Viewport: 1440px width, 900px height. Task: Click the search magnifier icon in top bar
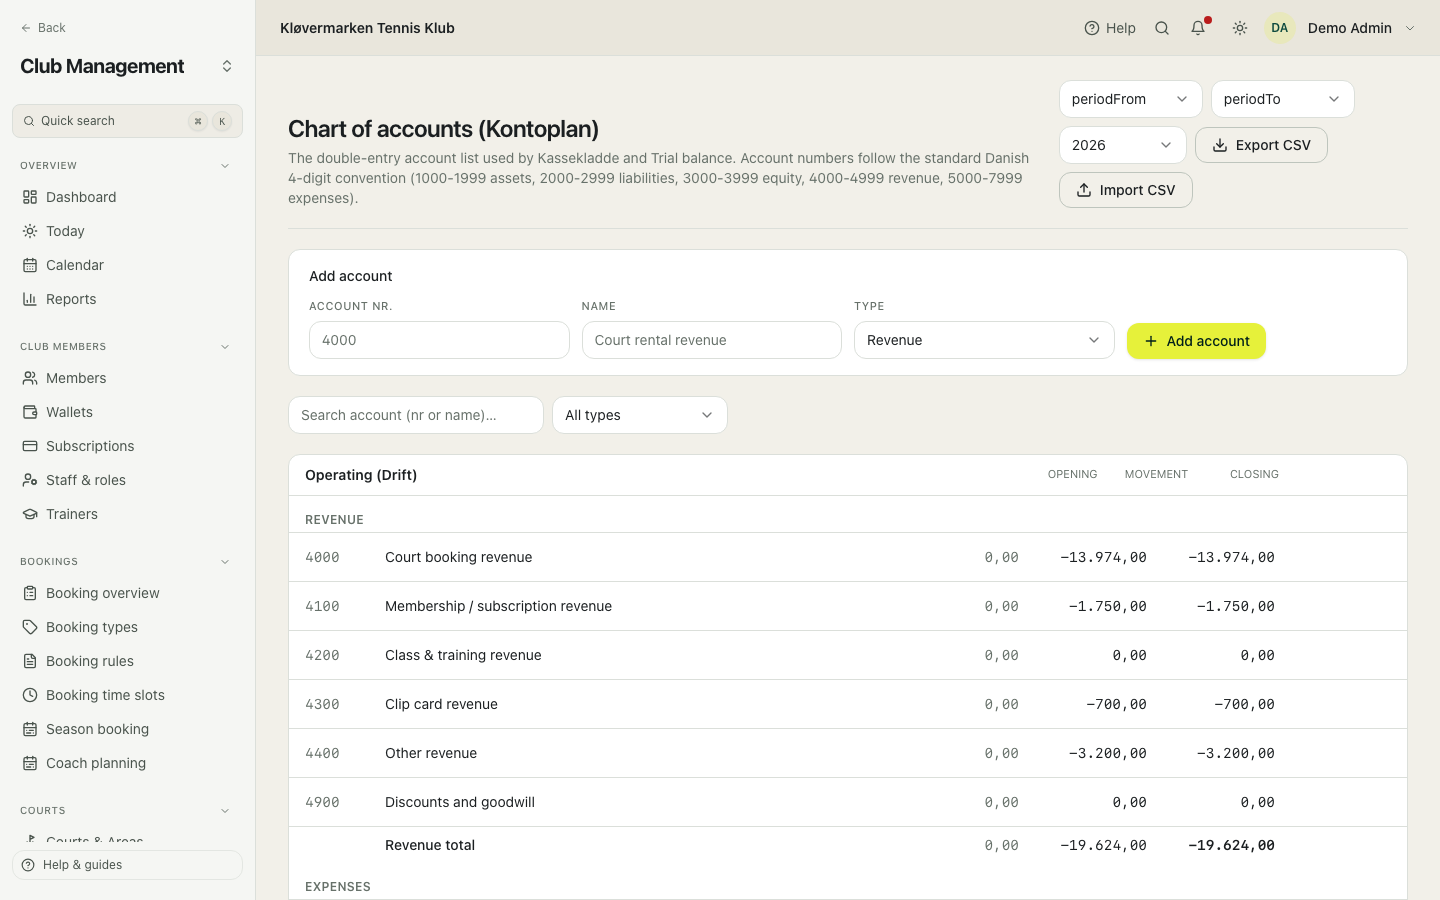1162,28
